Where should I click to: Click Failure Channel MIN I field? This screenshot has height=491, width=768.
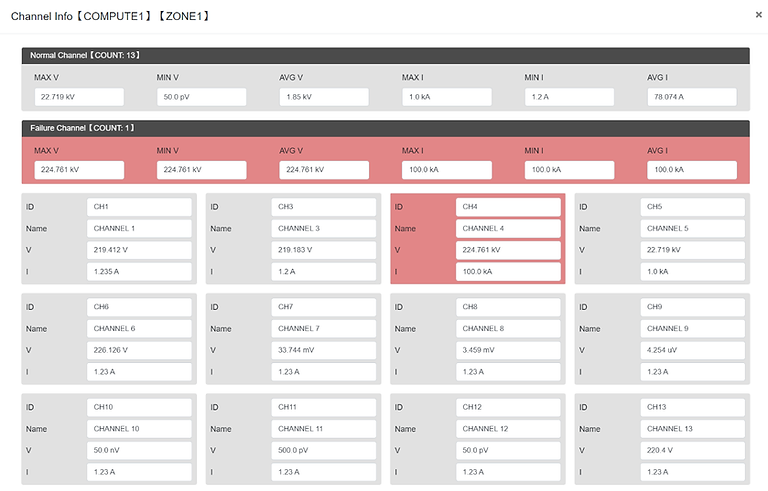(x=569, y=170)
